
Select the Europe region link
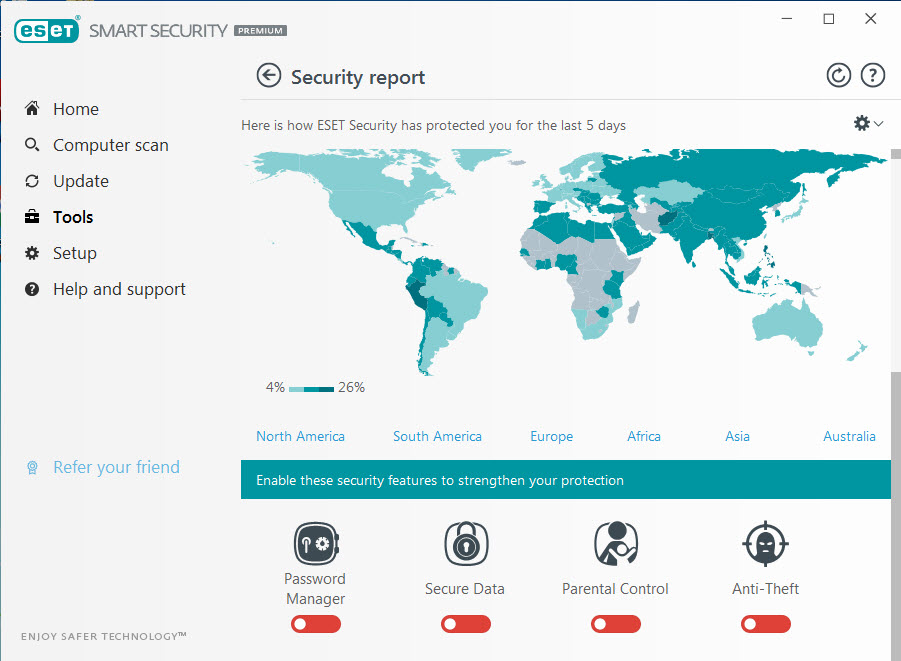552,436
